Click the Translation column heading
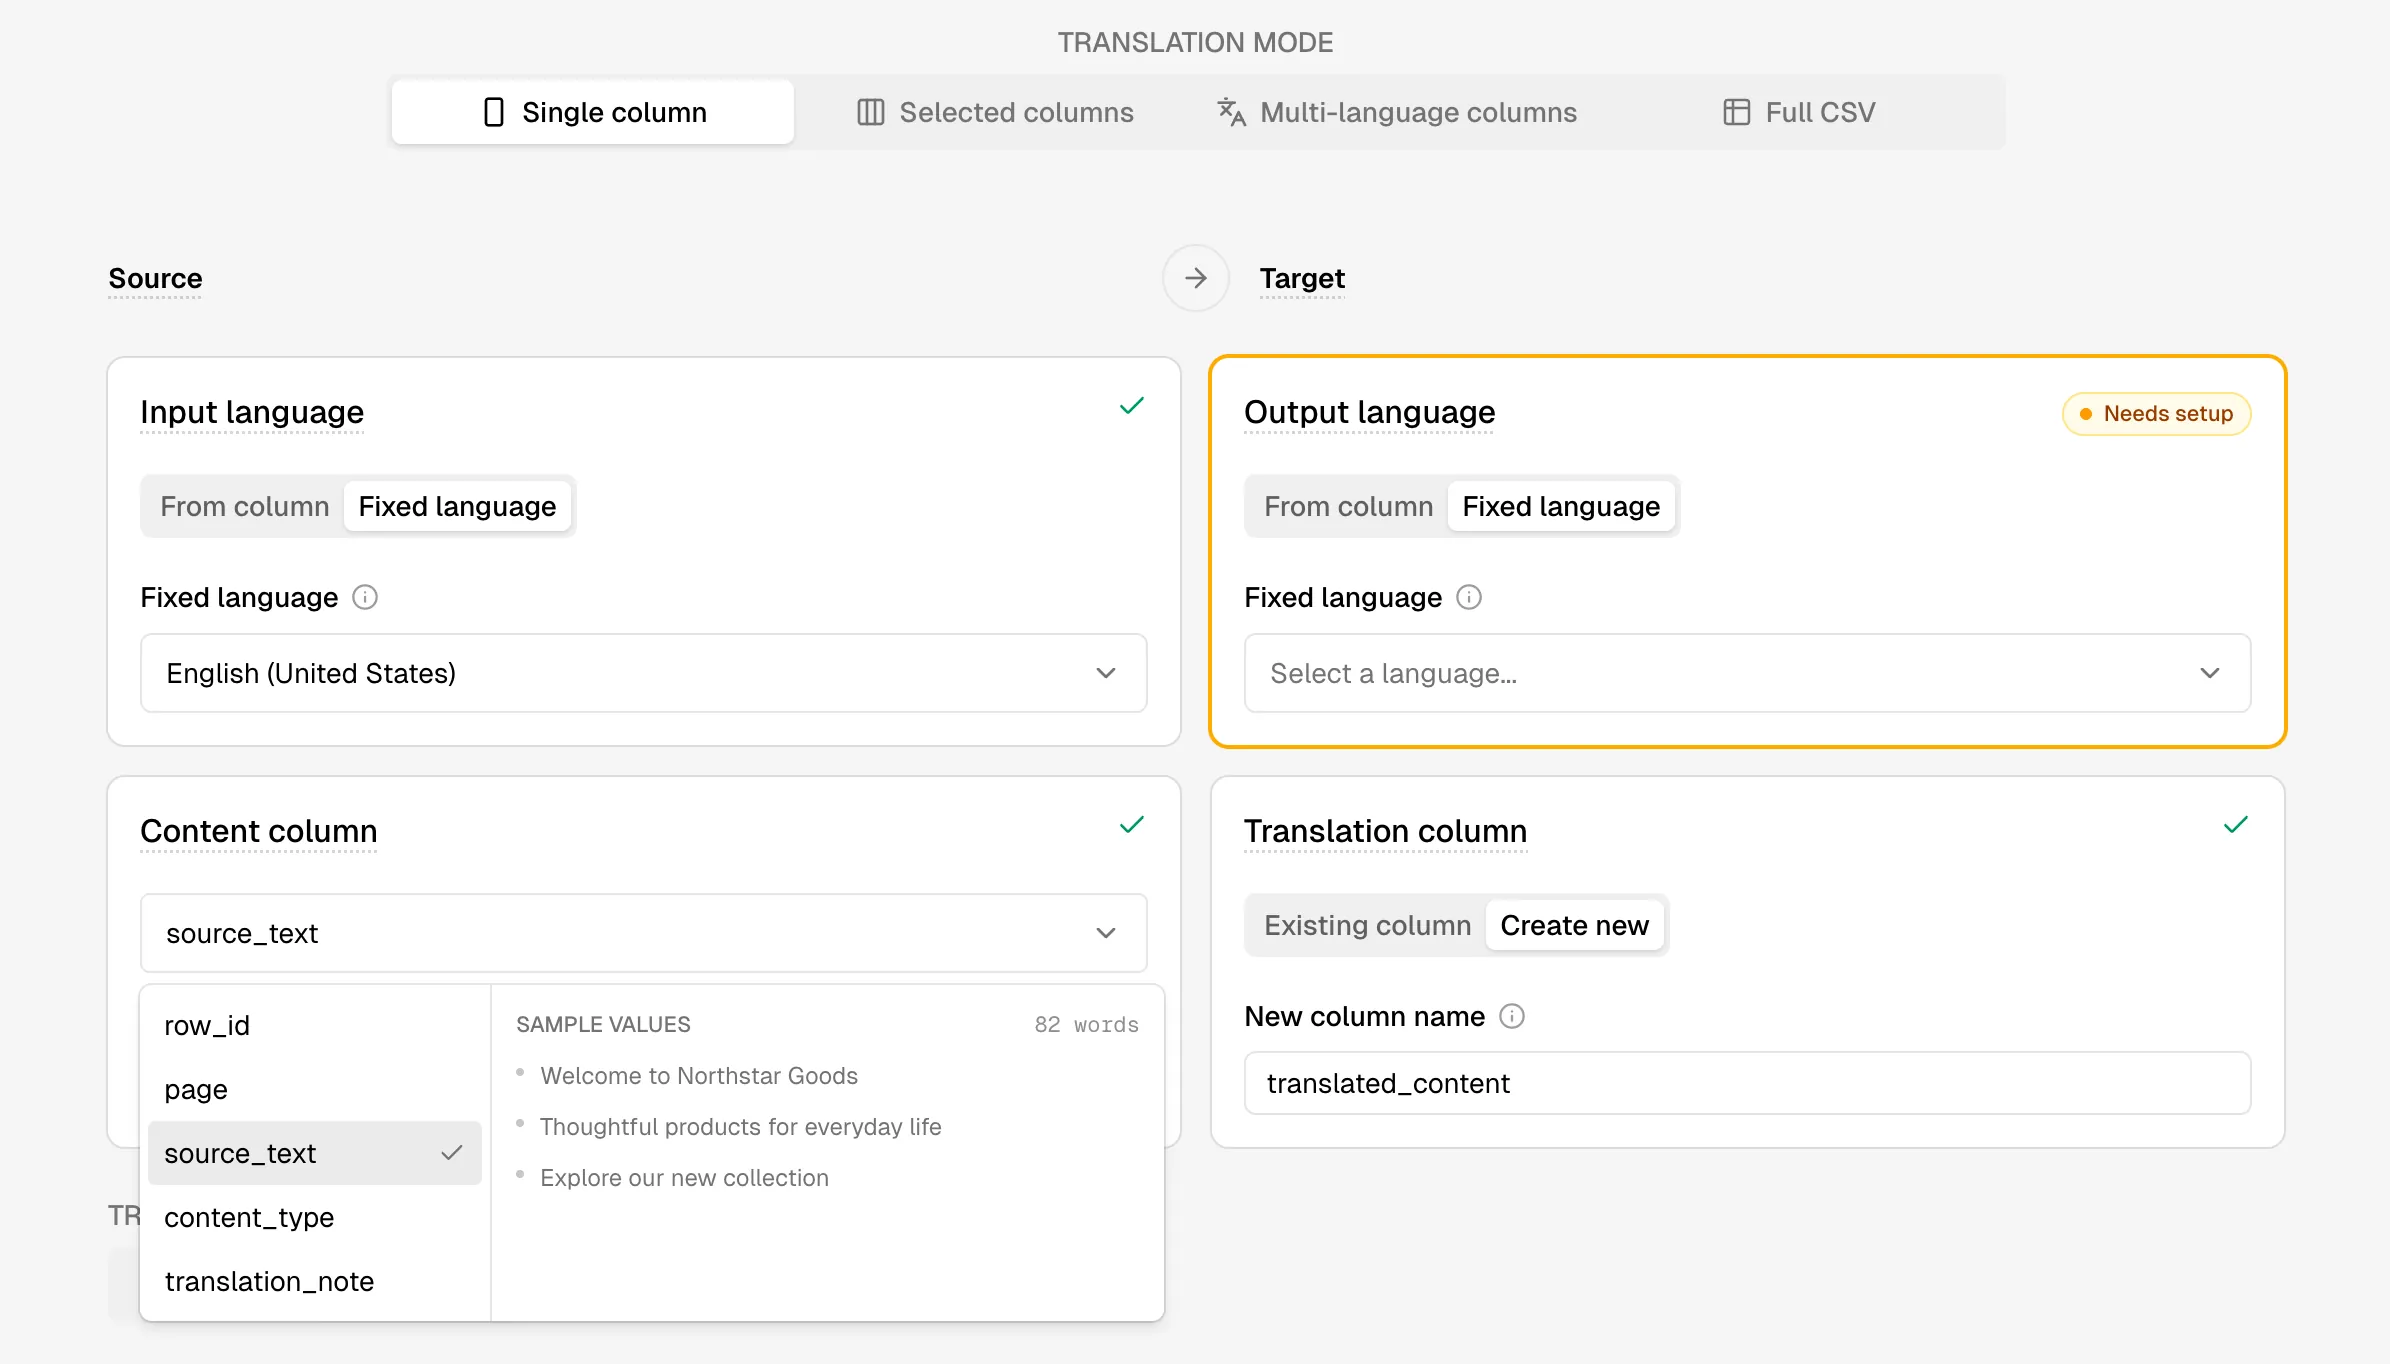The height and width of the screenshot is (1364, 2390). coord(1386,831)
